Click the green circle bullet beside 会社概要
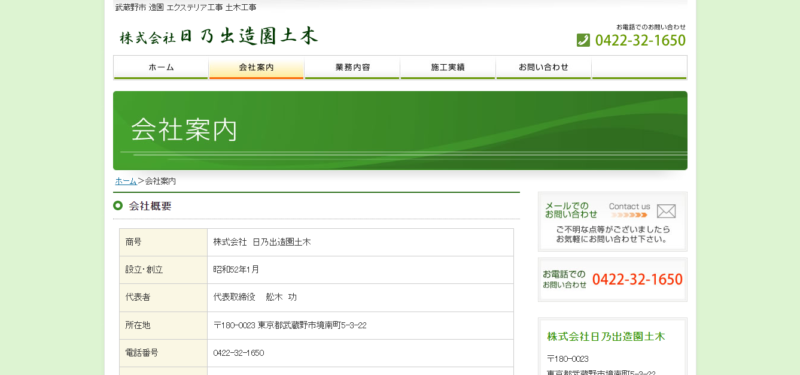The image size is (800, 375). click(118, 206)
